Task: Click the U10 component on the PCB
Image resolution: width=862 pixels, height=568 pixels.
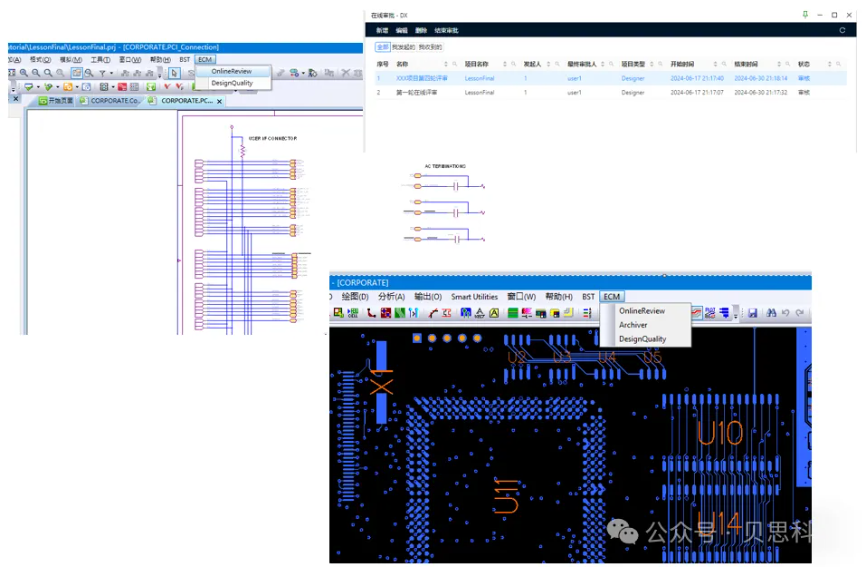Action: click(719, 434)
